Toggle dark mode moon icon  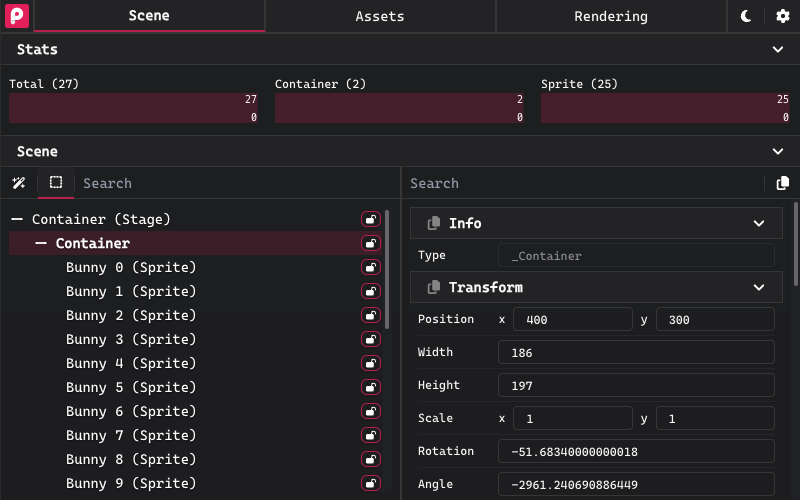(x=747, y=16)
